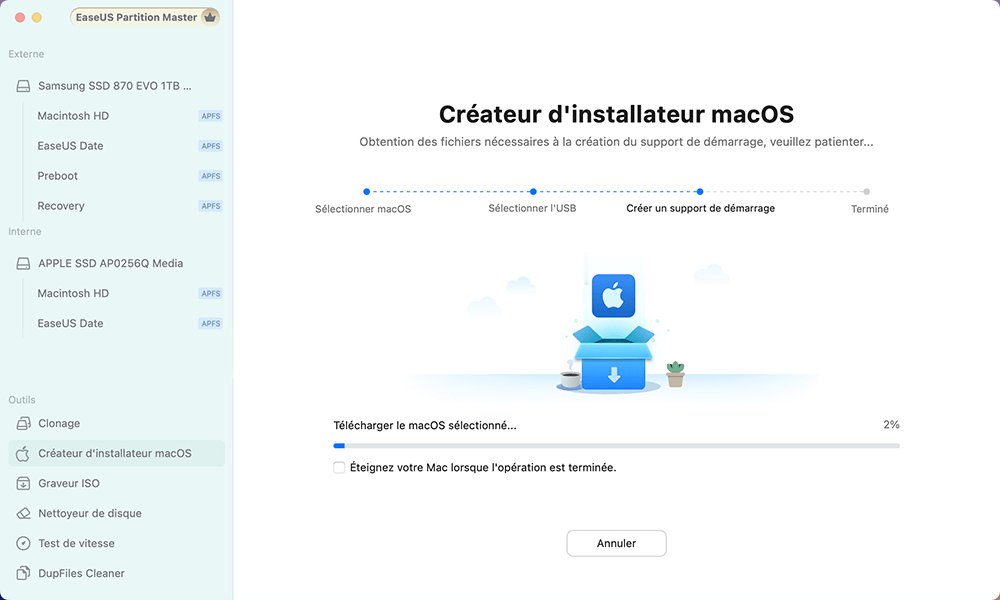Select the Sélectionner l'USB step label
Screen dimensions: 1000x600
(533, 209)
